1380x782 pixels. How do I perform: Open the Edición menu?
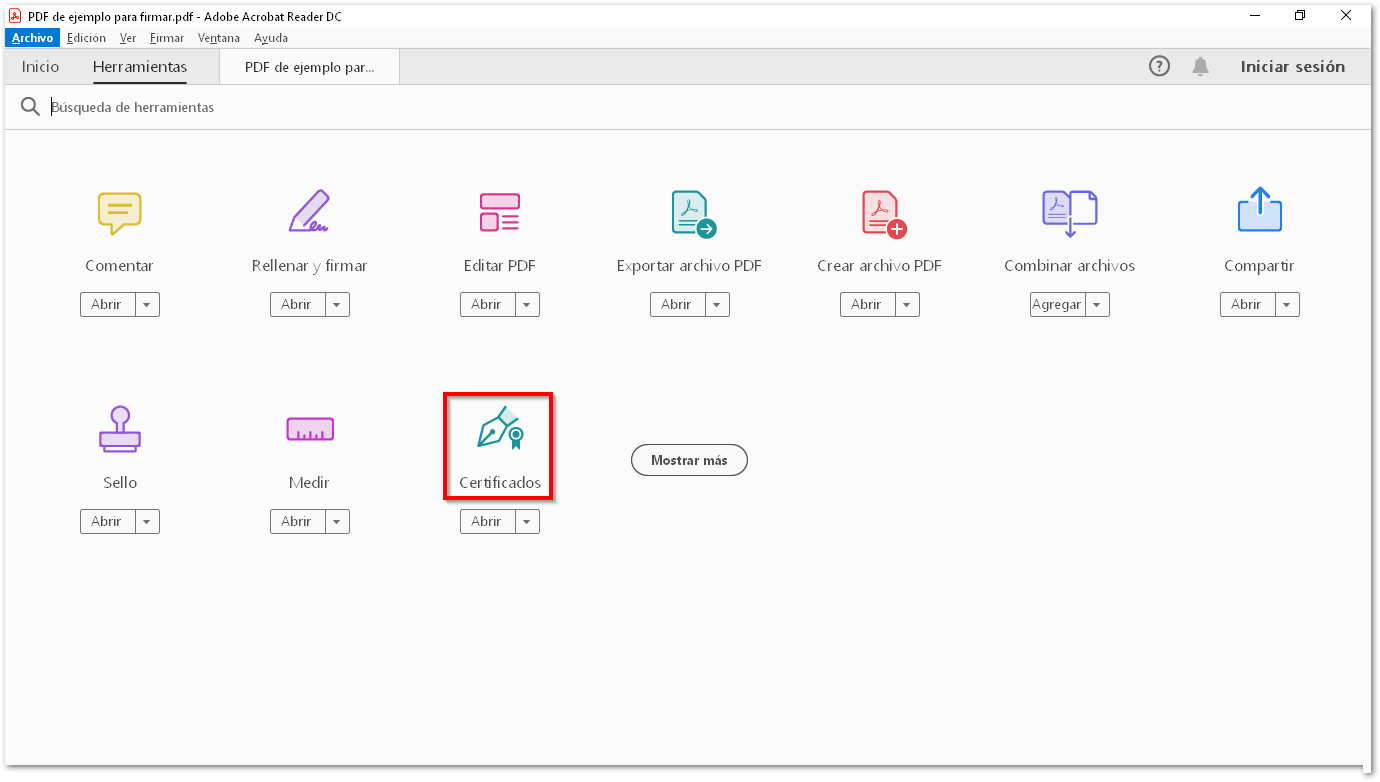click(x=86, y=38)
